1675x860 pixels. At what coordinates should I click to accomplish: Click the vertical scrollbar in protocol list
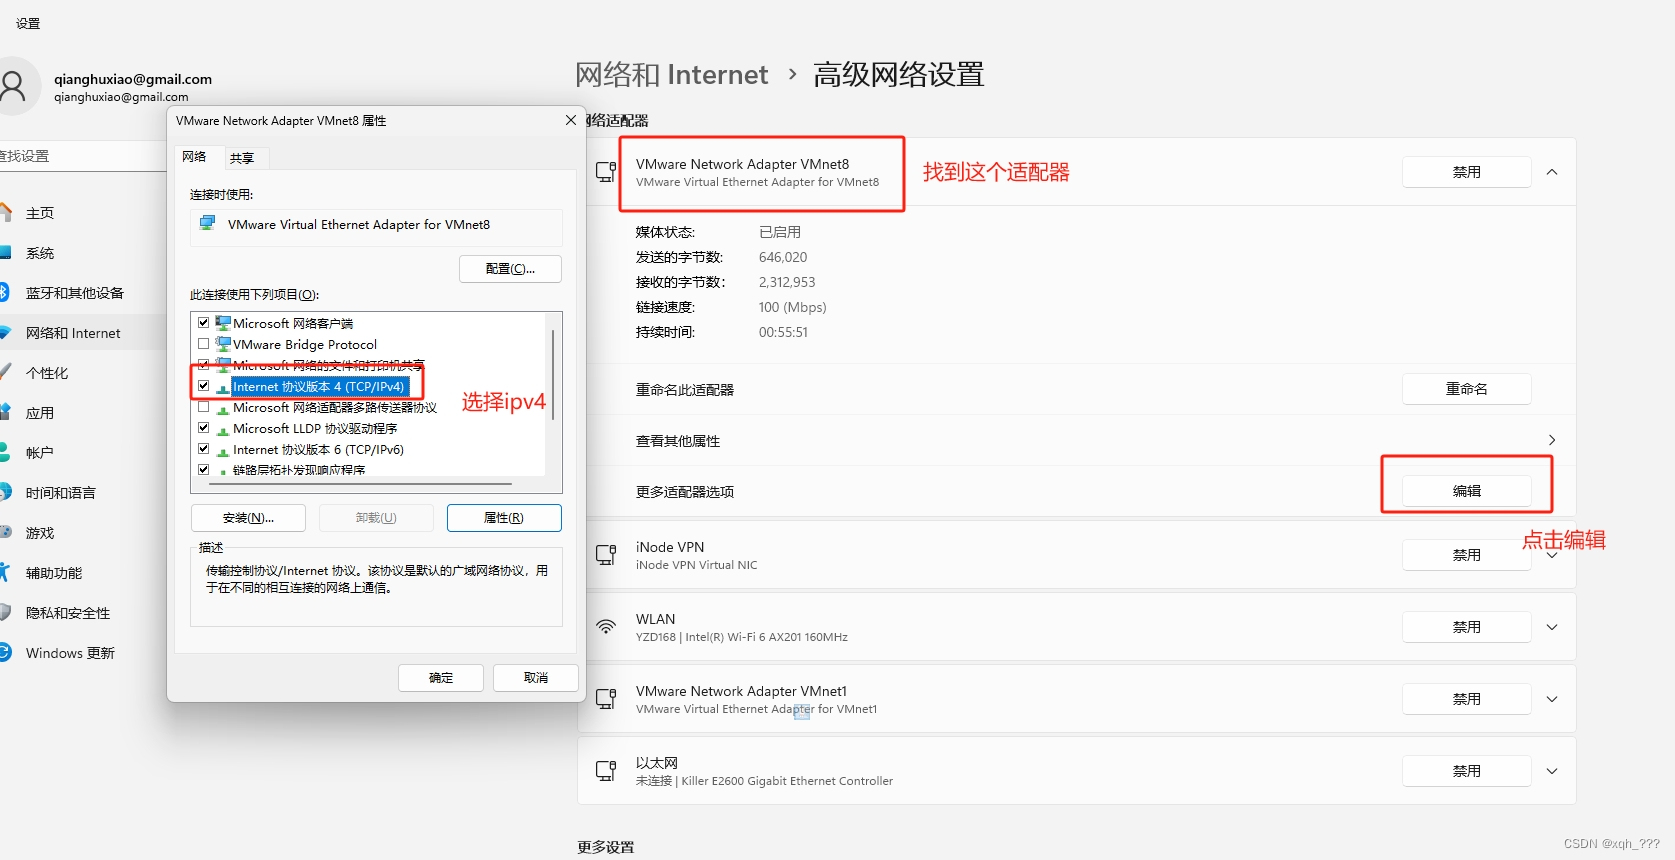(x=553, y=375)
